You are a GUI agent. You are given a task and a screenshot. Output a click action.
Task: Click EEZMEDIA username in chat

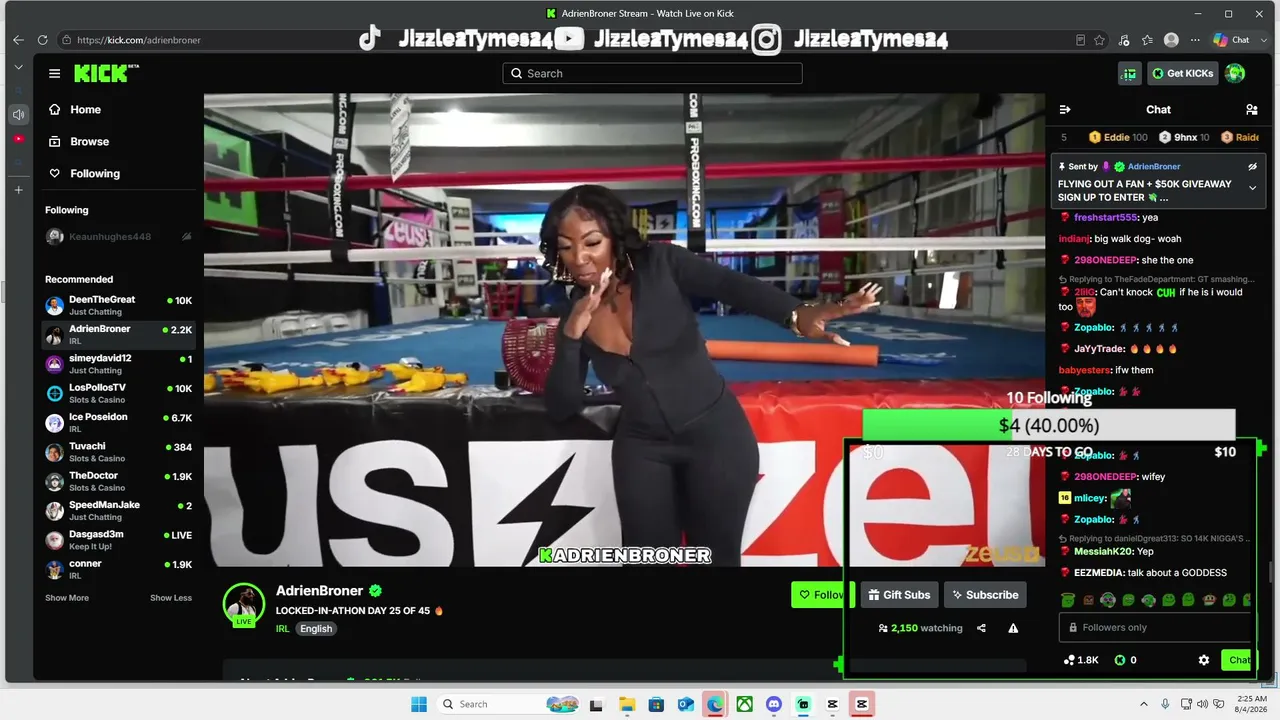(x=1098, y=573)
